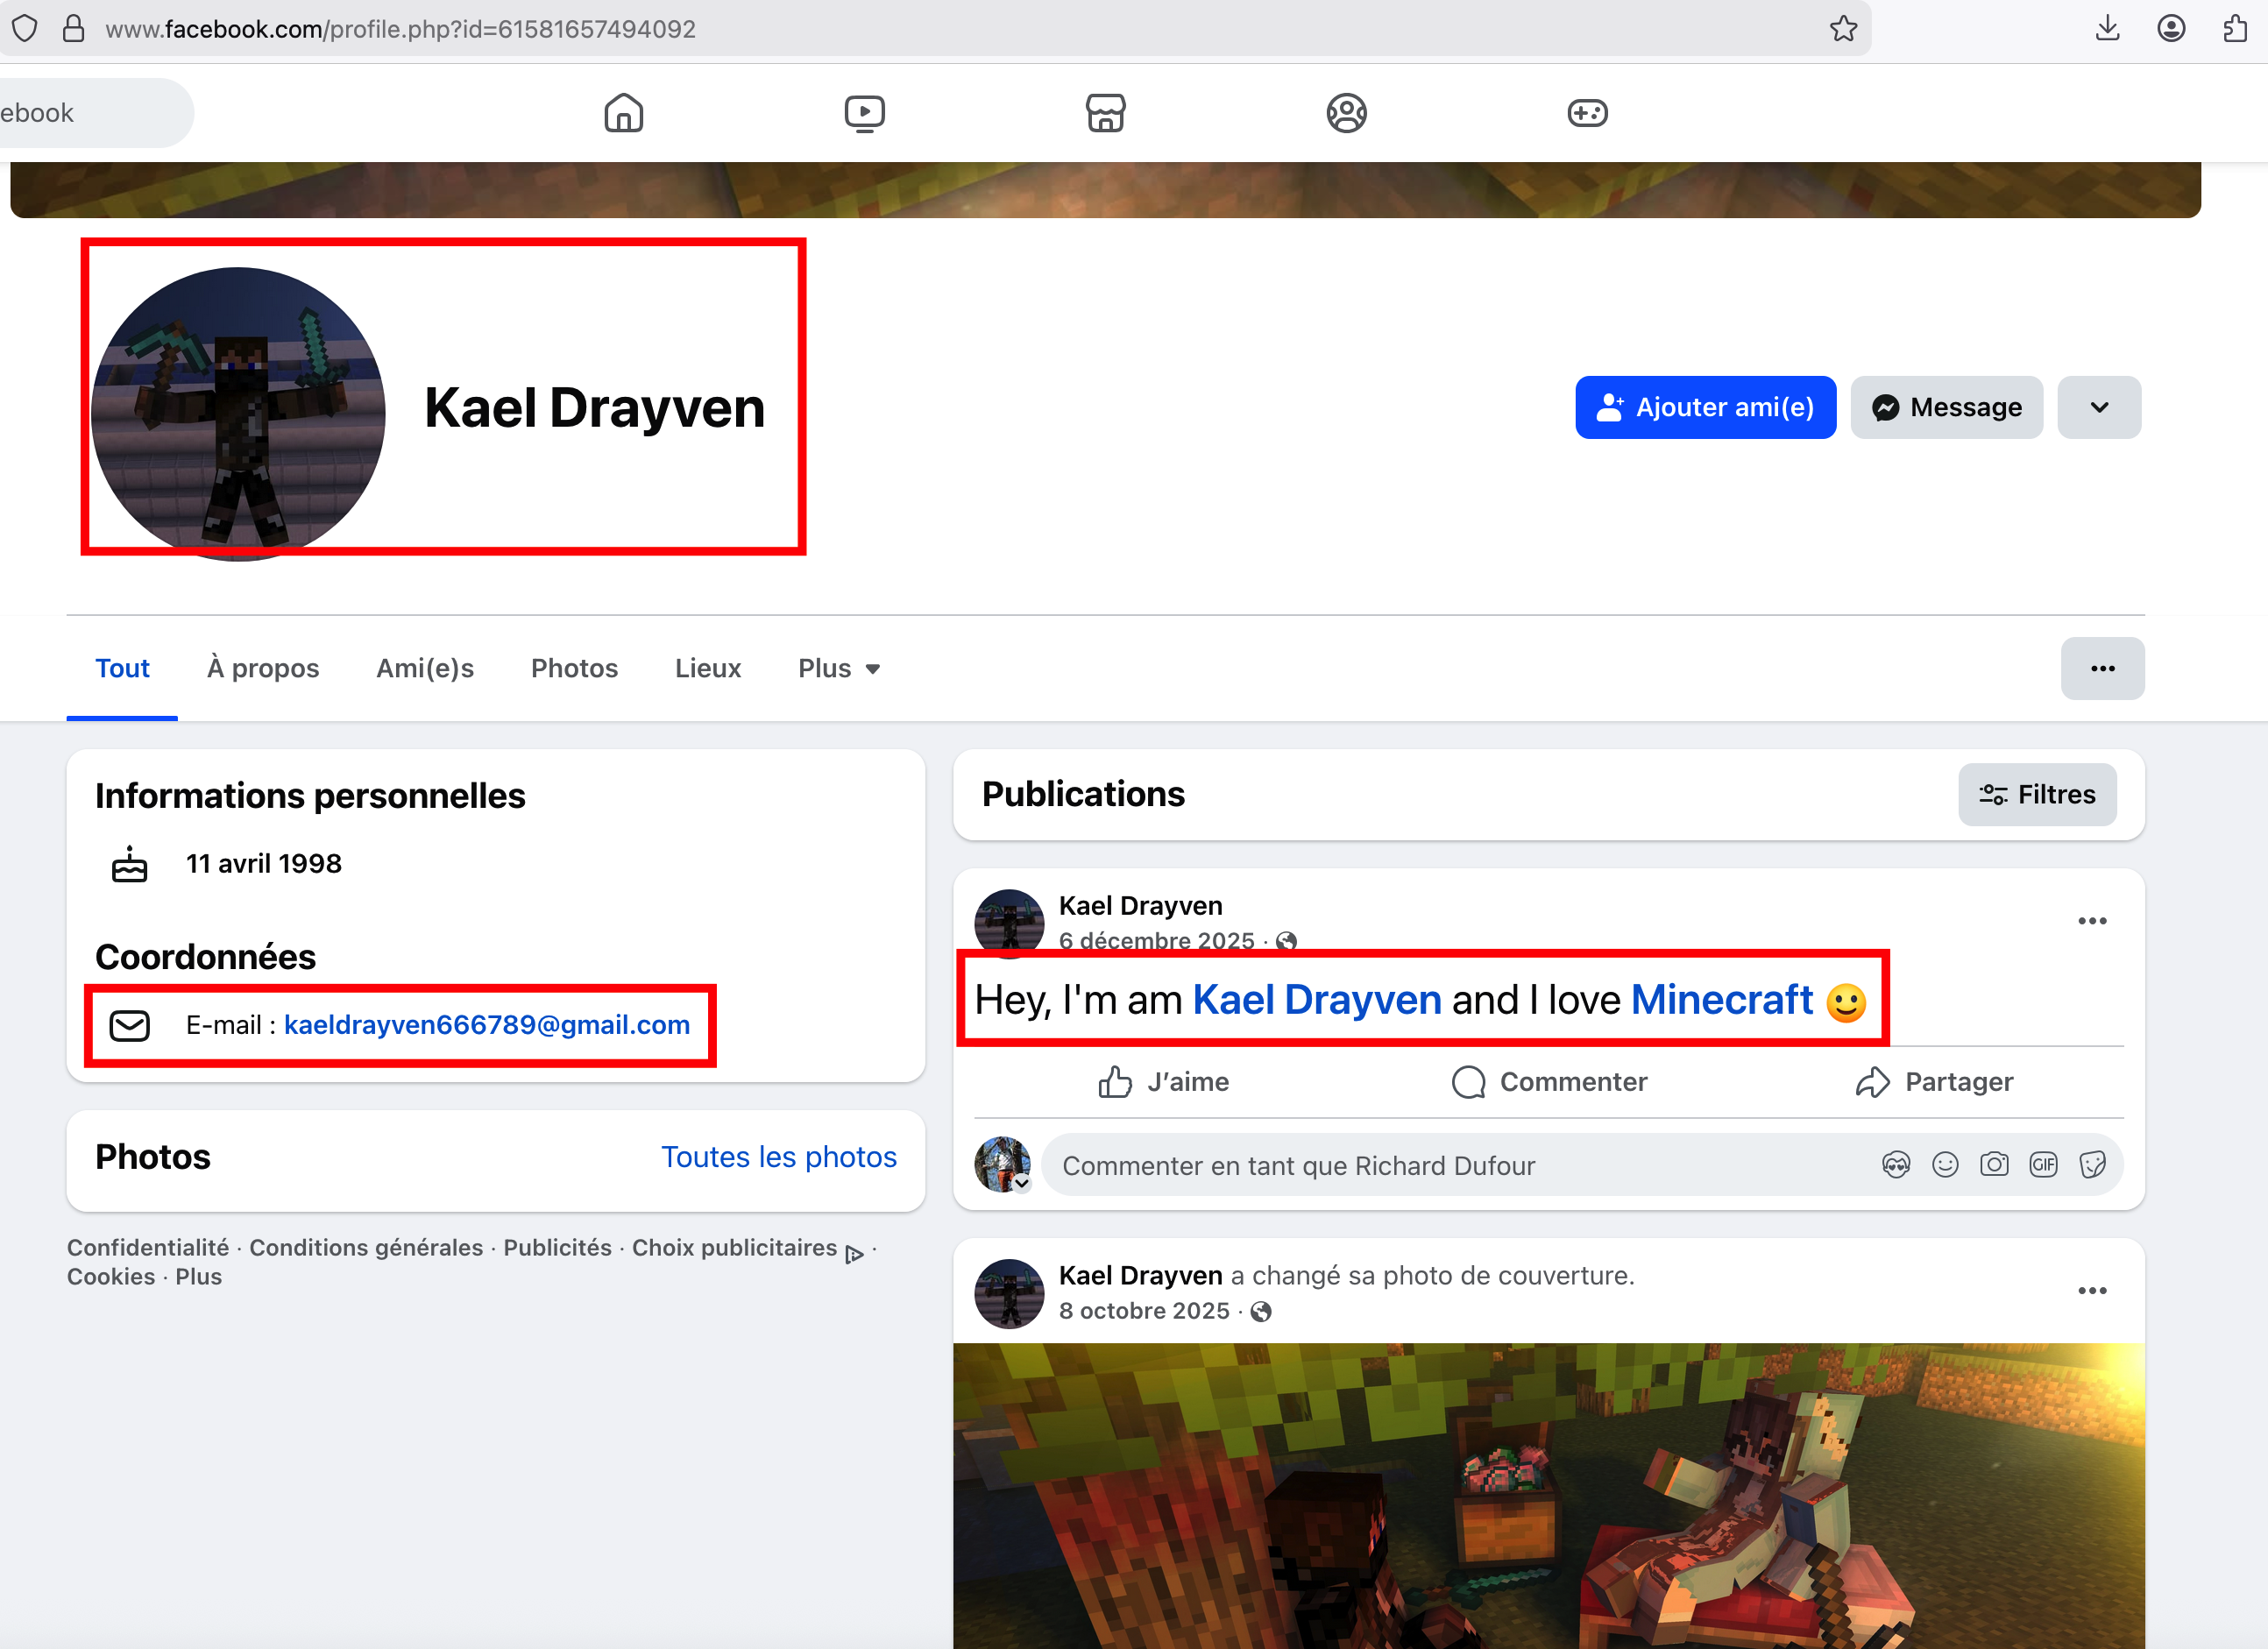This screenshot has height=1649, width=2268.
Task: Open Toutes les photos link
Action: coord(779,1157)
